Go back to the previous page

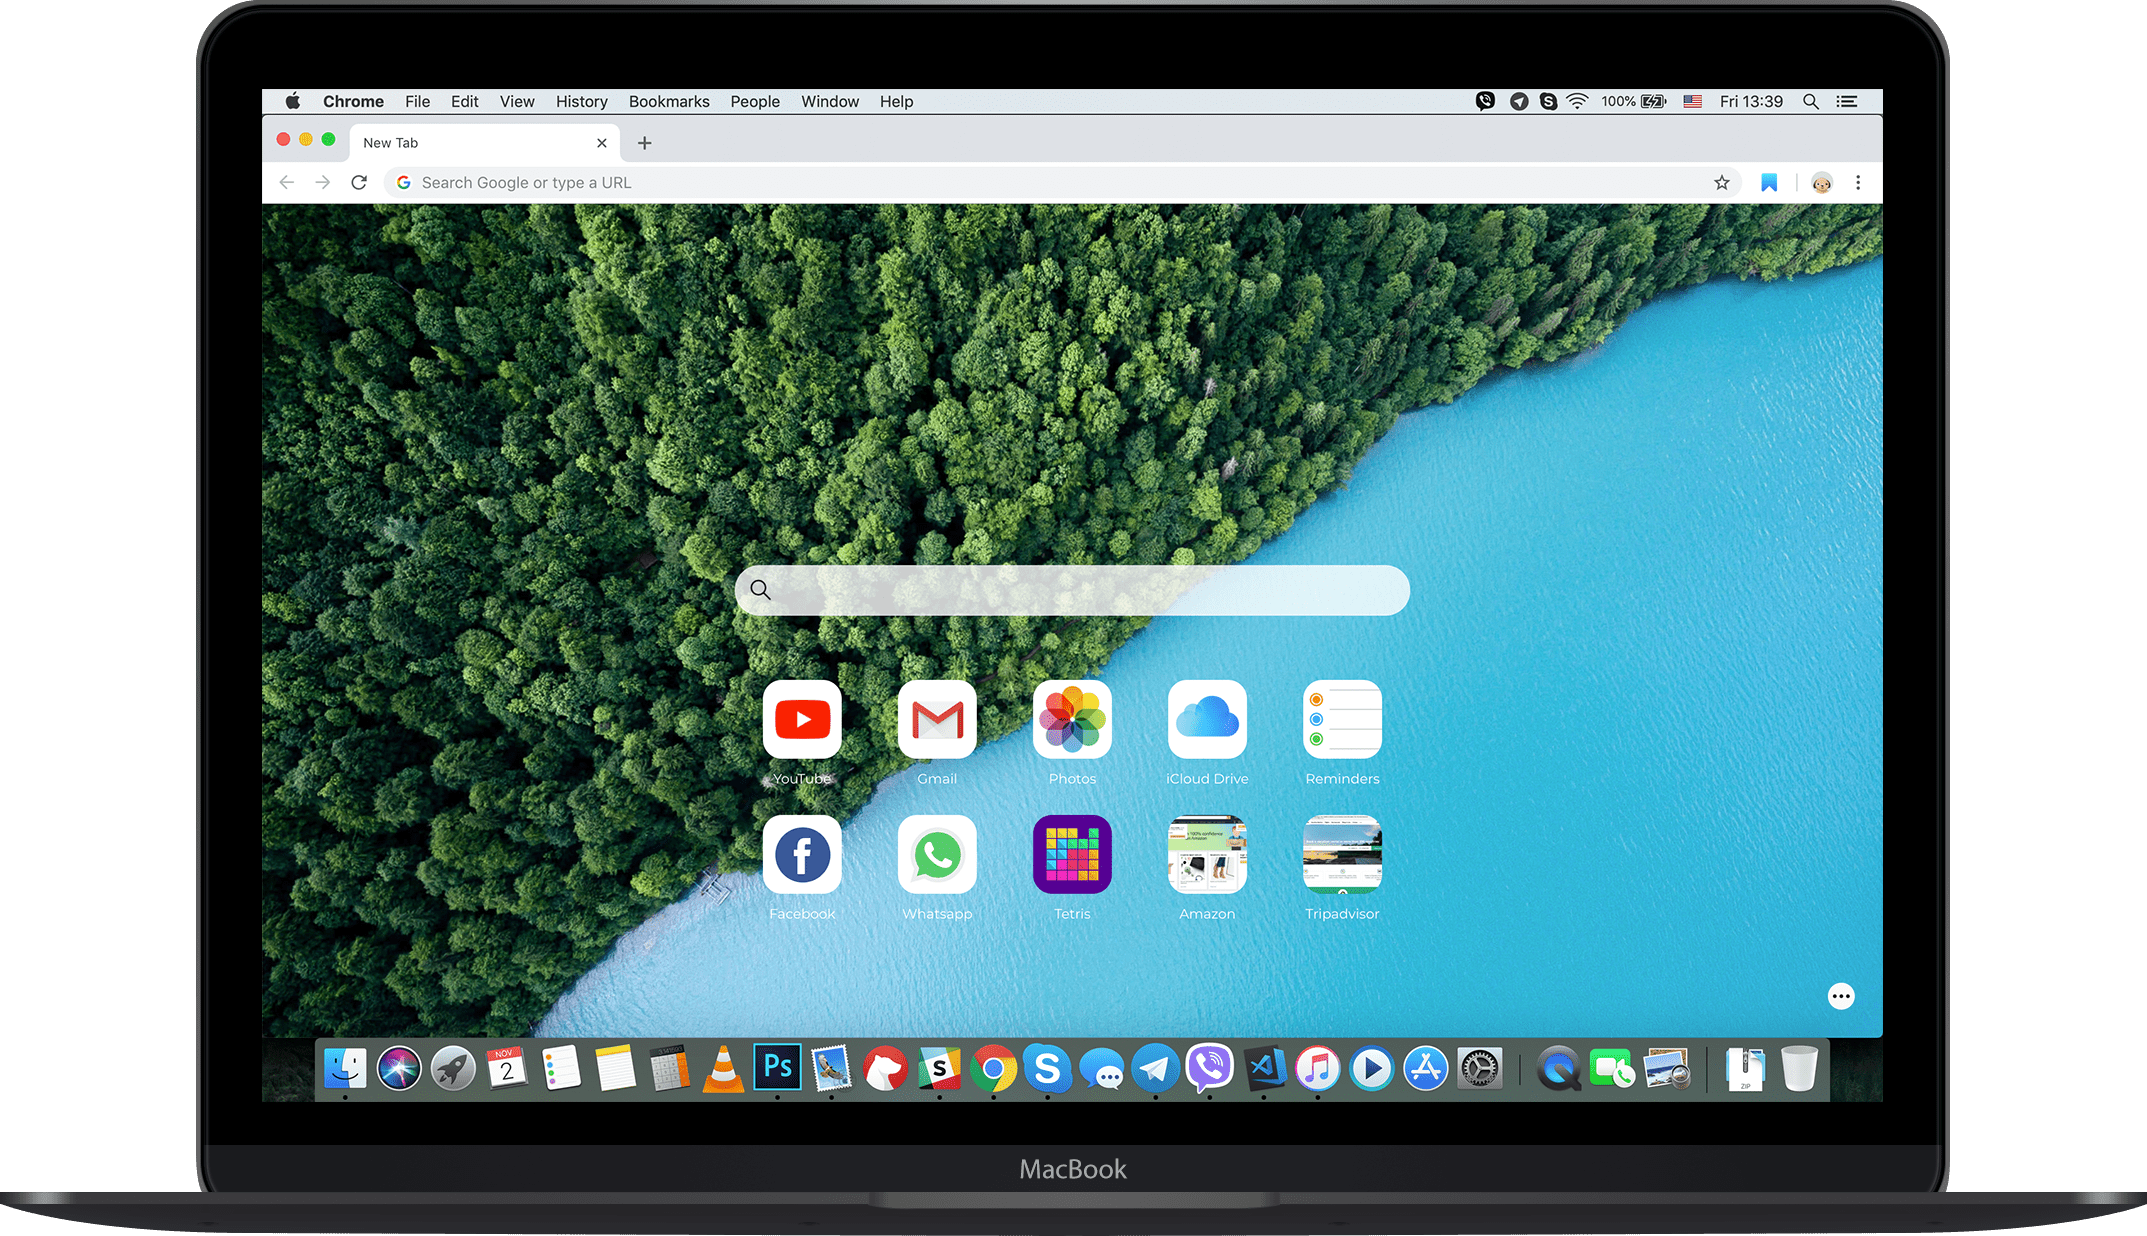(287, 183)
